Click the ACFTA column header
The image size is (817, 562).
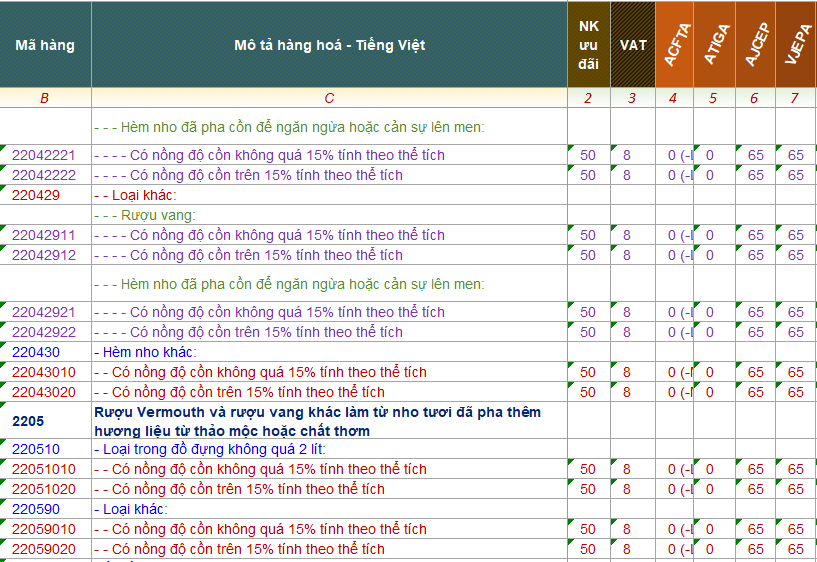673,45
